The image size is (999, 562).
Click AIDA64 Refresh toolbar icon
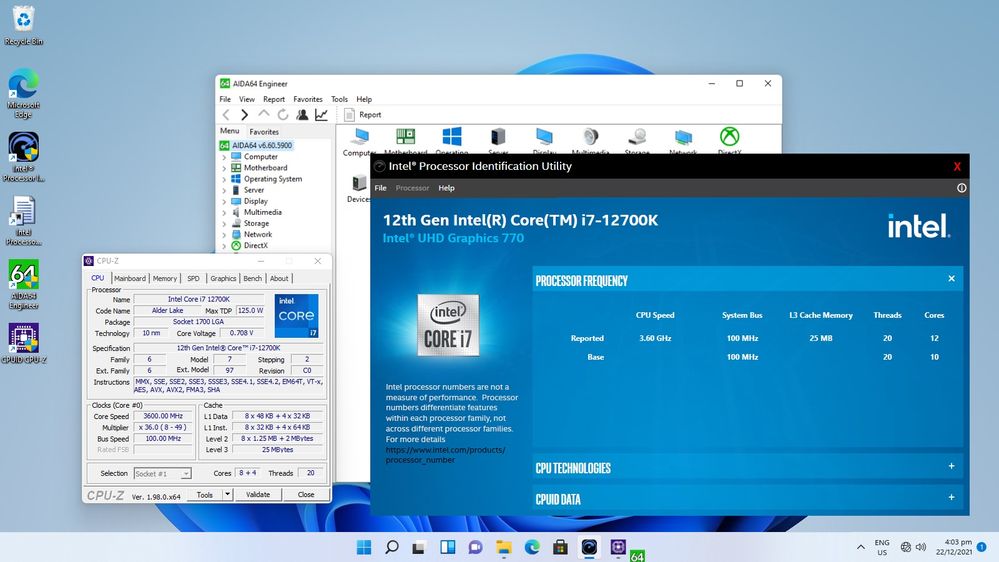point(283,115)
